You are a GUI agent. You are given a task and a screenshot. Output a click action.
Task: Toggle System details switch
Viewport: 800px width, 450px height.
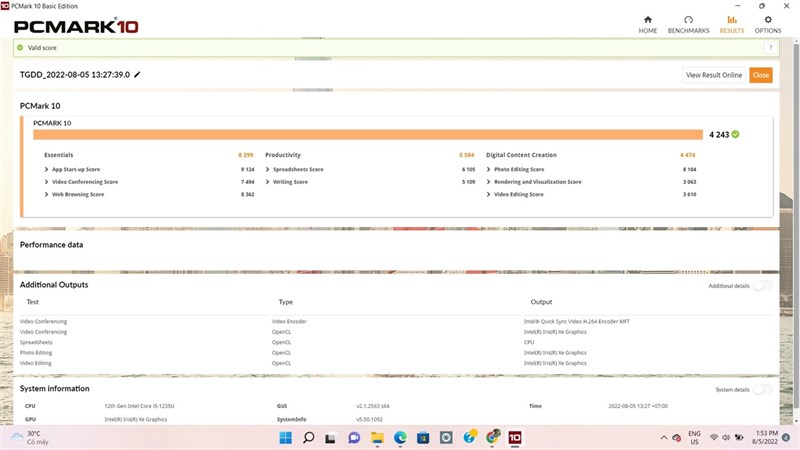763,389
